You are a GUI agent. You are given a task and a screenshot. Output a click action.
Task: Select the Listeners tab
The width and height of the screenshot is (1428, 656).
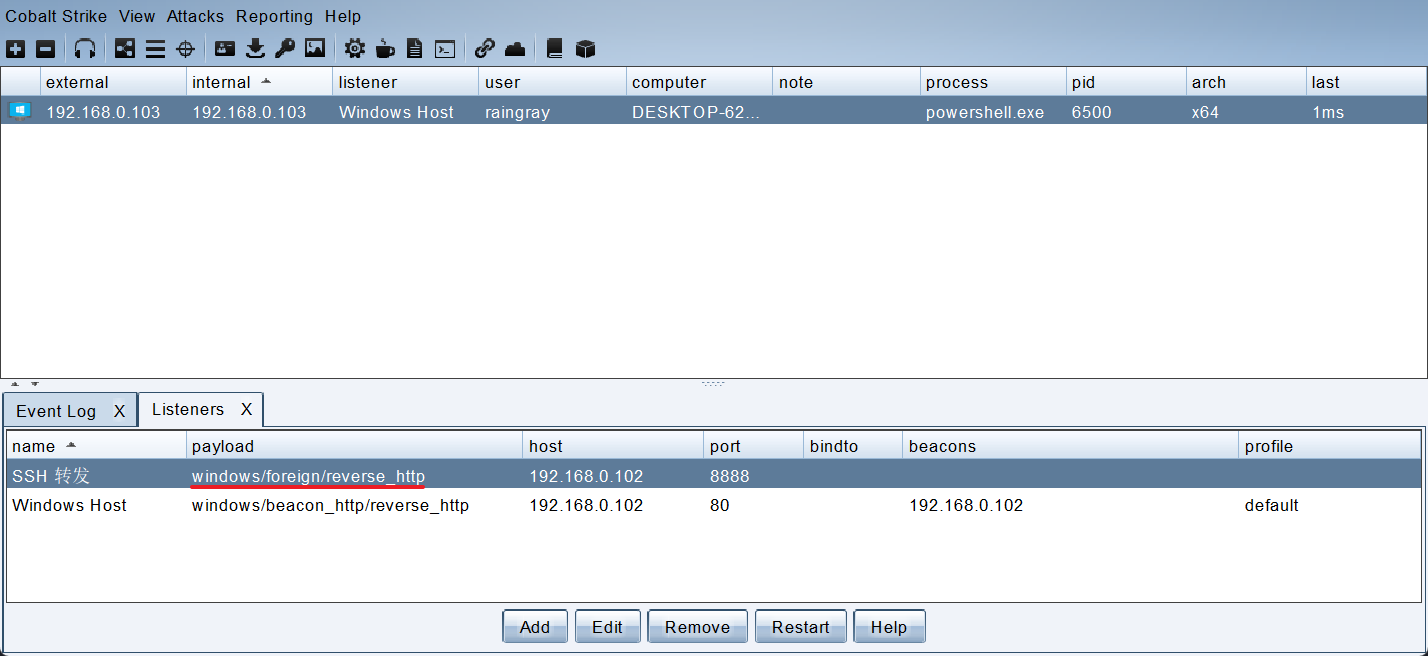188,409
